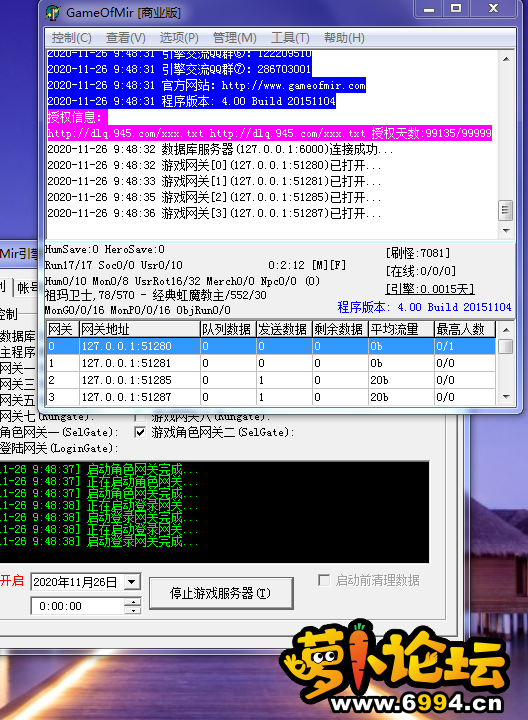Click the log pane scrollbar thumb
This screenshot has height=720, width=528.
tap(506, 211)
